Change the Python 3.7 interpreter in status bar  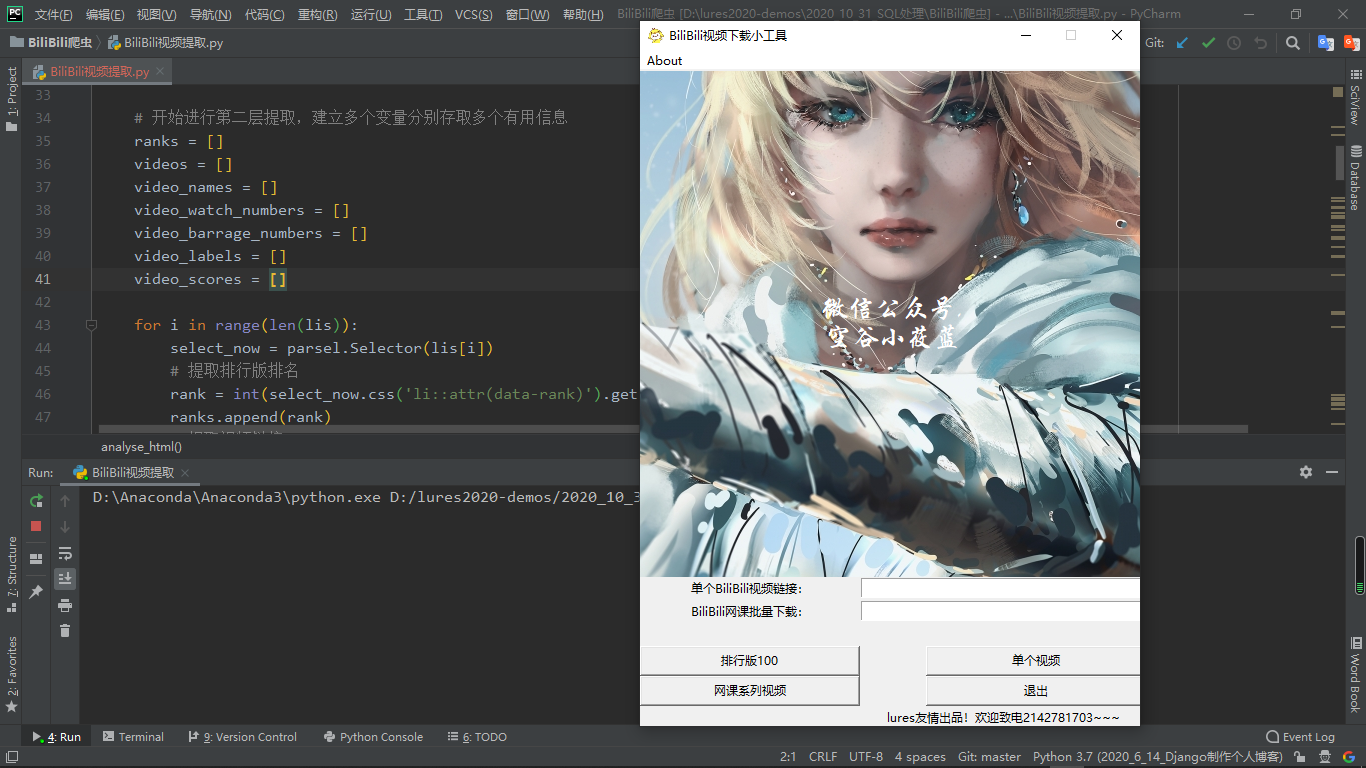tap(1158, 757)
